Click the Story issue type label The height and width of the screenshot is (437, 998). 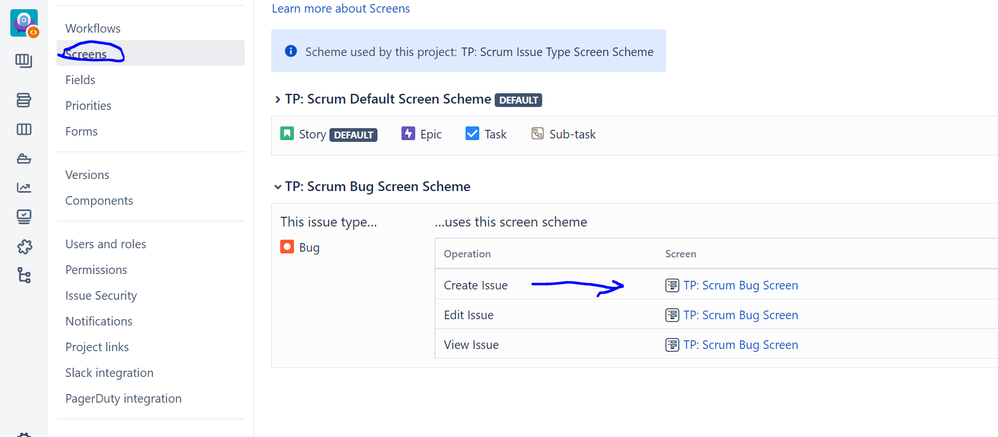(x=313, y=134)
